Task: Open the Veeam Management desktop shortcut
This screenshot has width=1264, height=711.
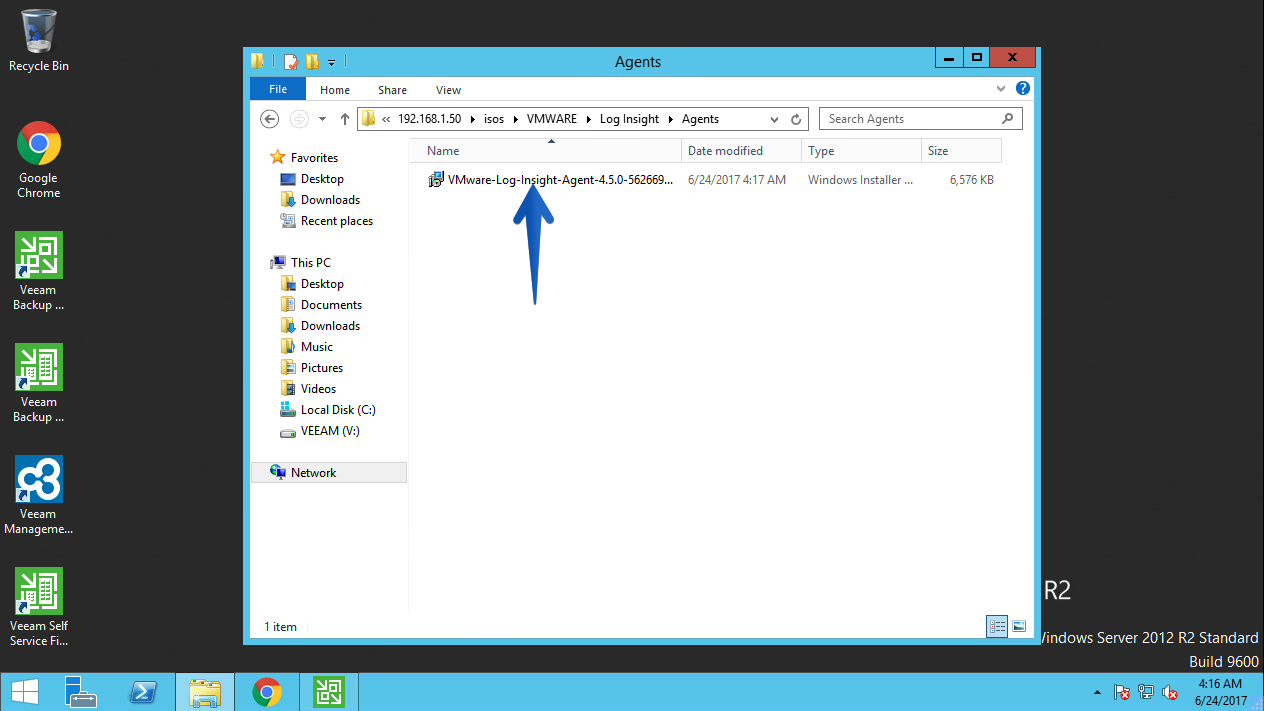Action: click(x=39, y=496)
